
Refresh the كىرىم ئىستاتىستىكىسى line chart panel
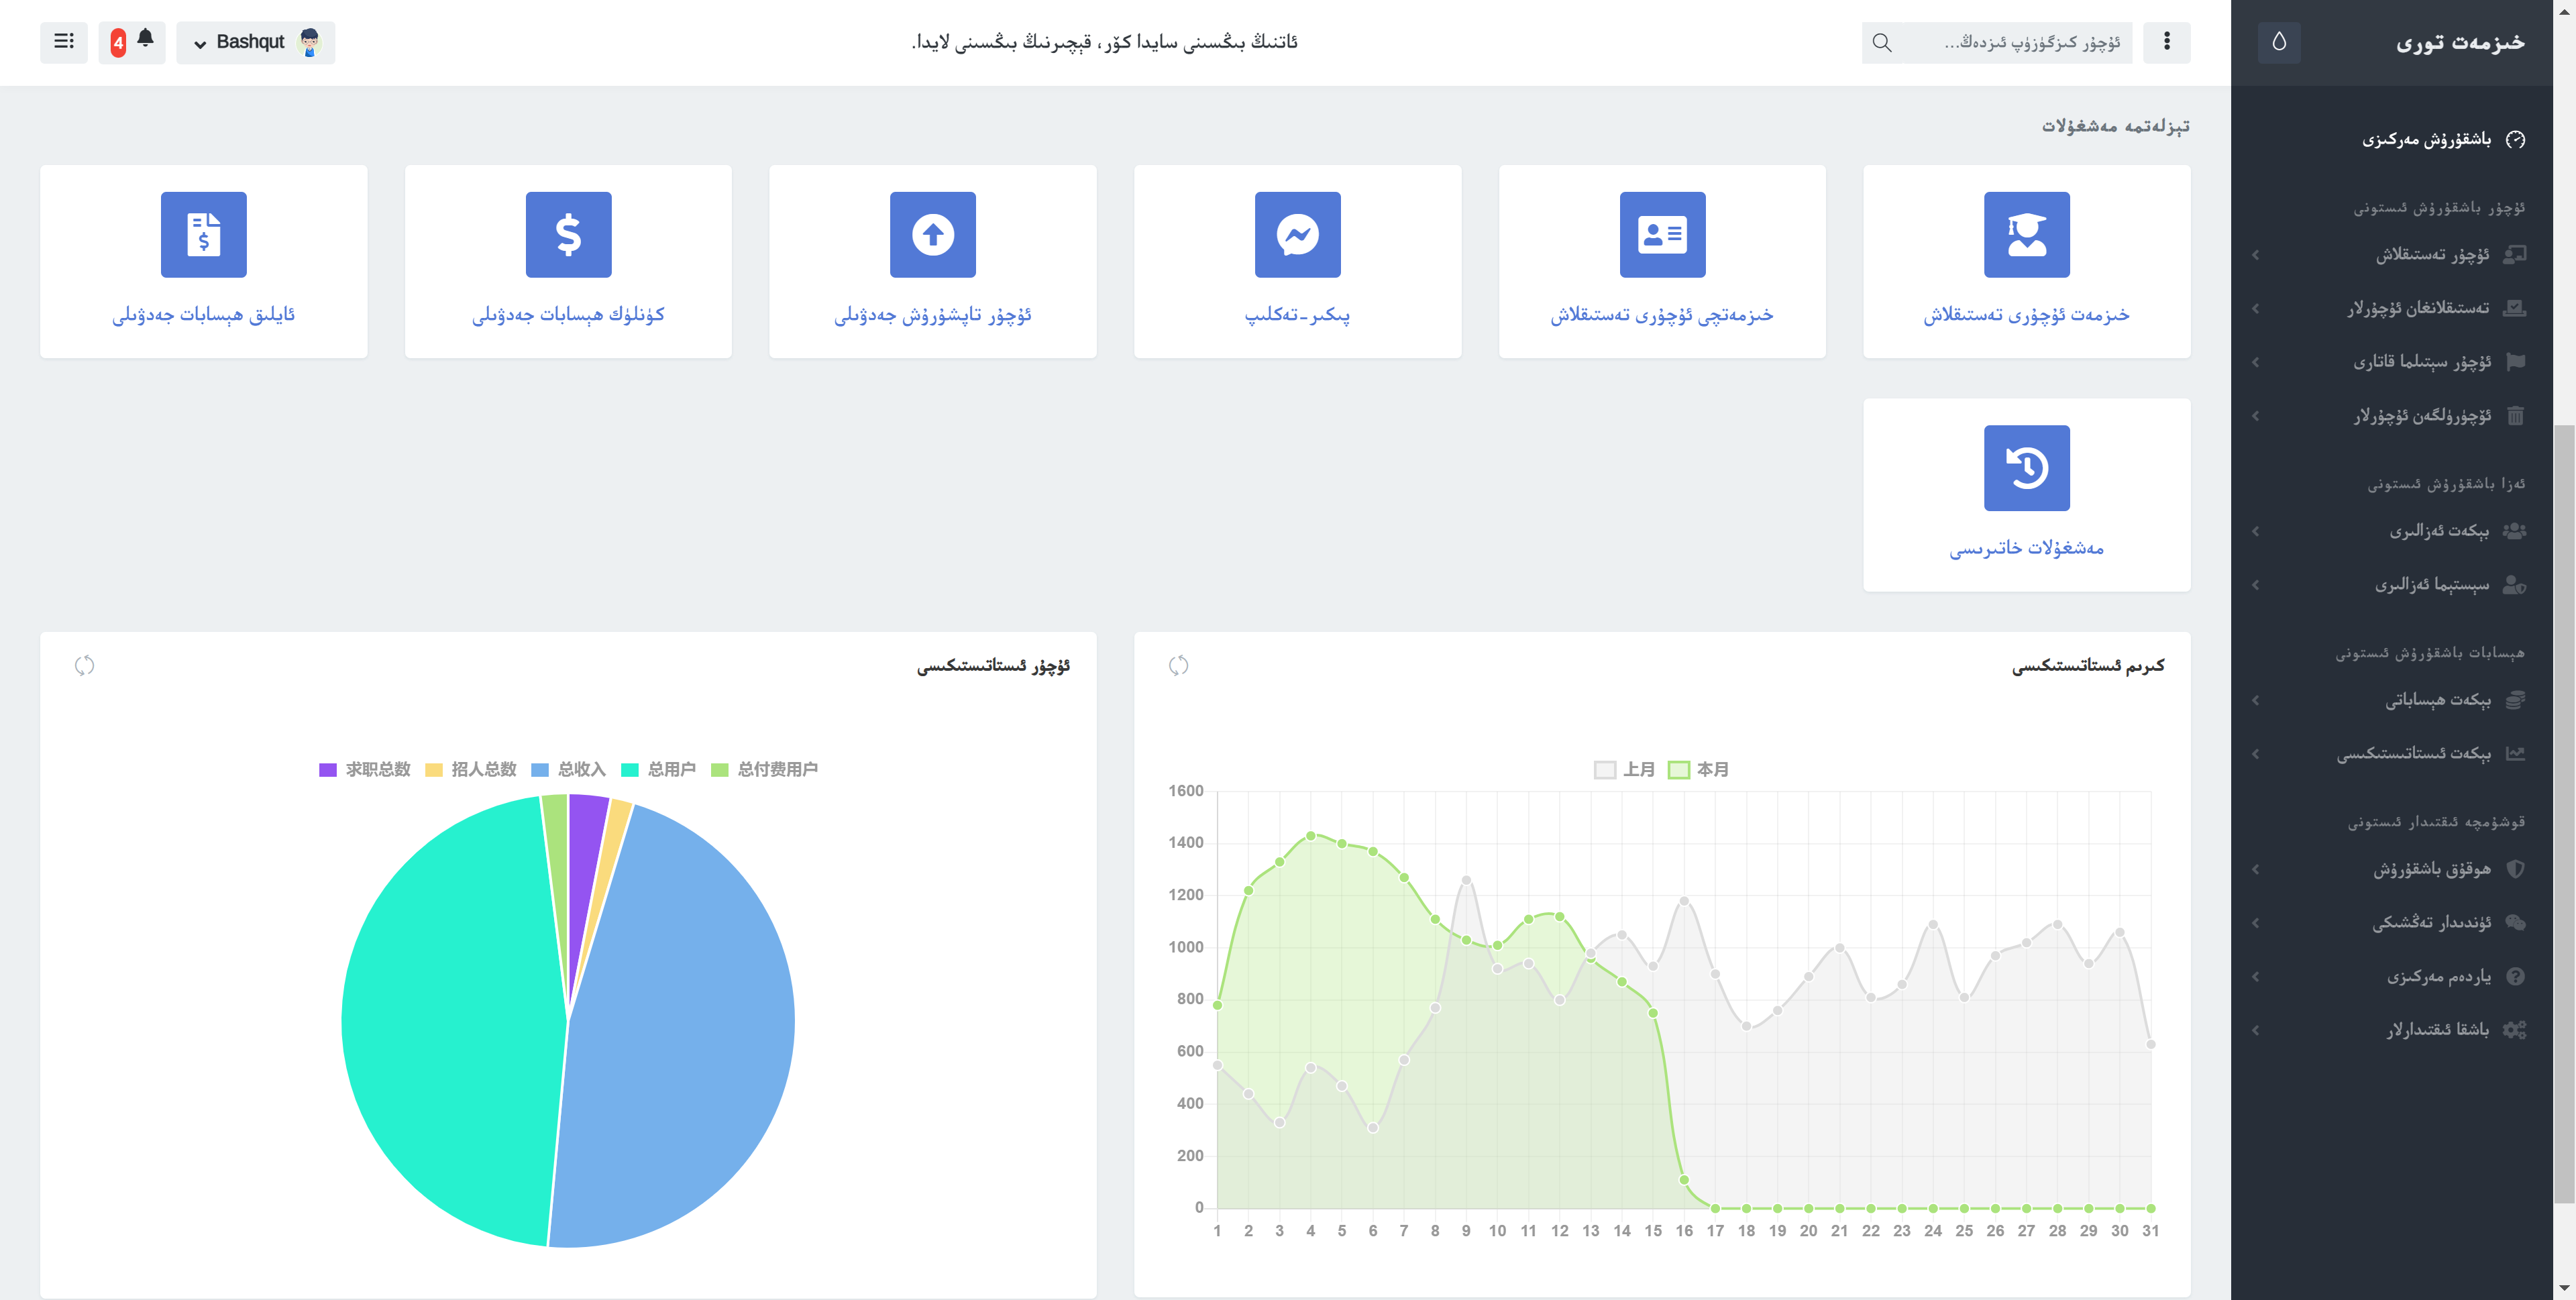(1179, 665)
